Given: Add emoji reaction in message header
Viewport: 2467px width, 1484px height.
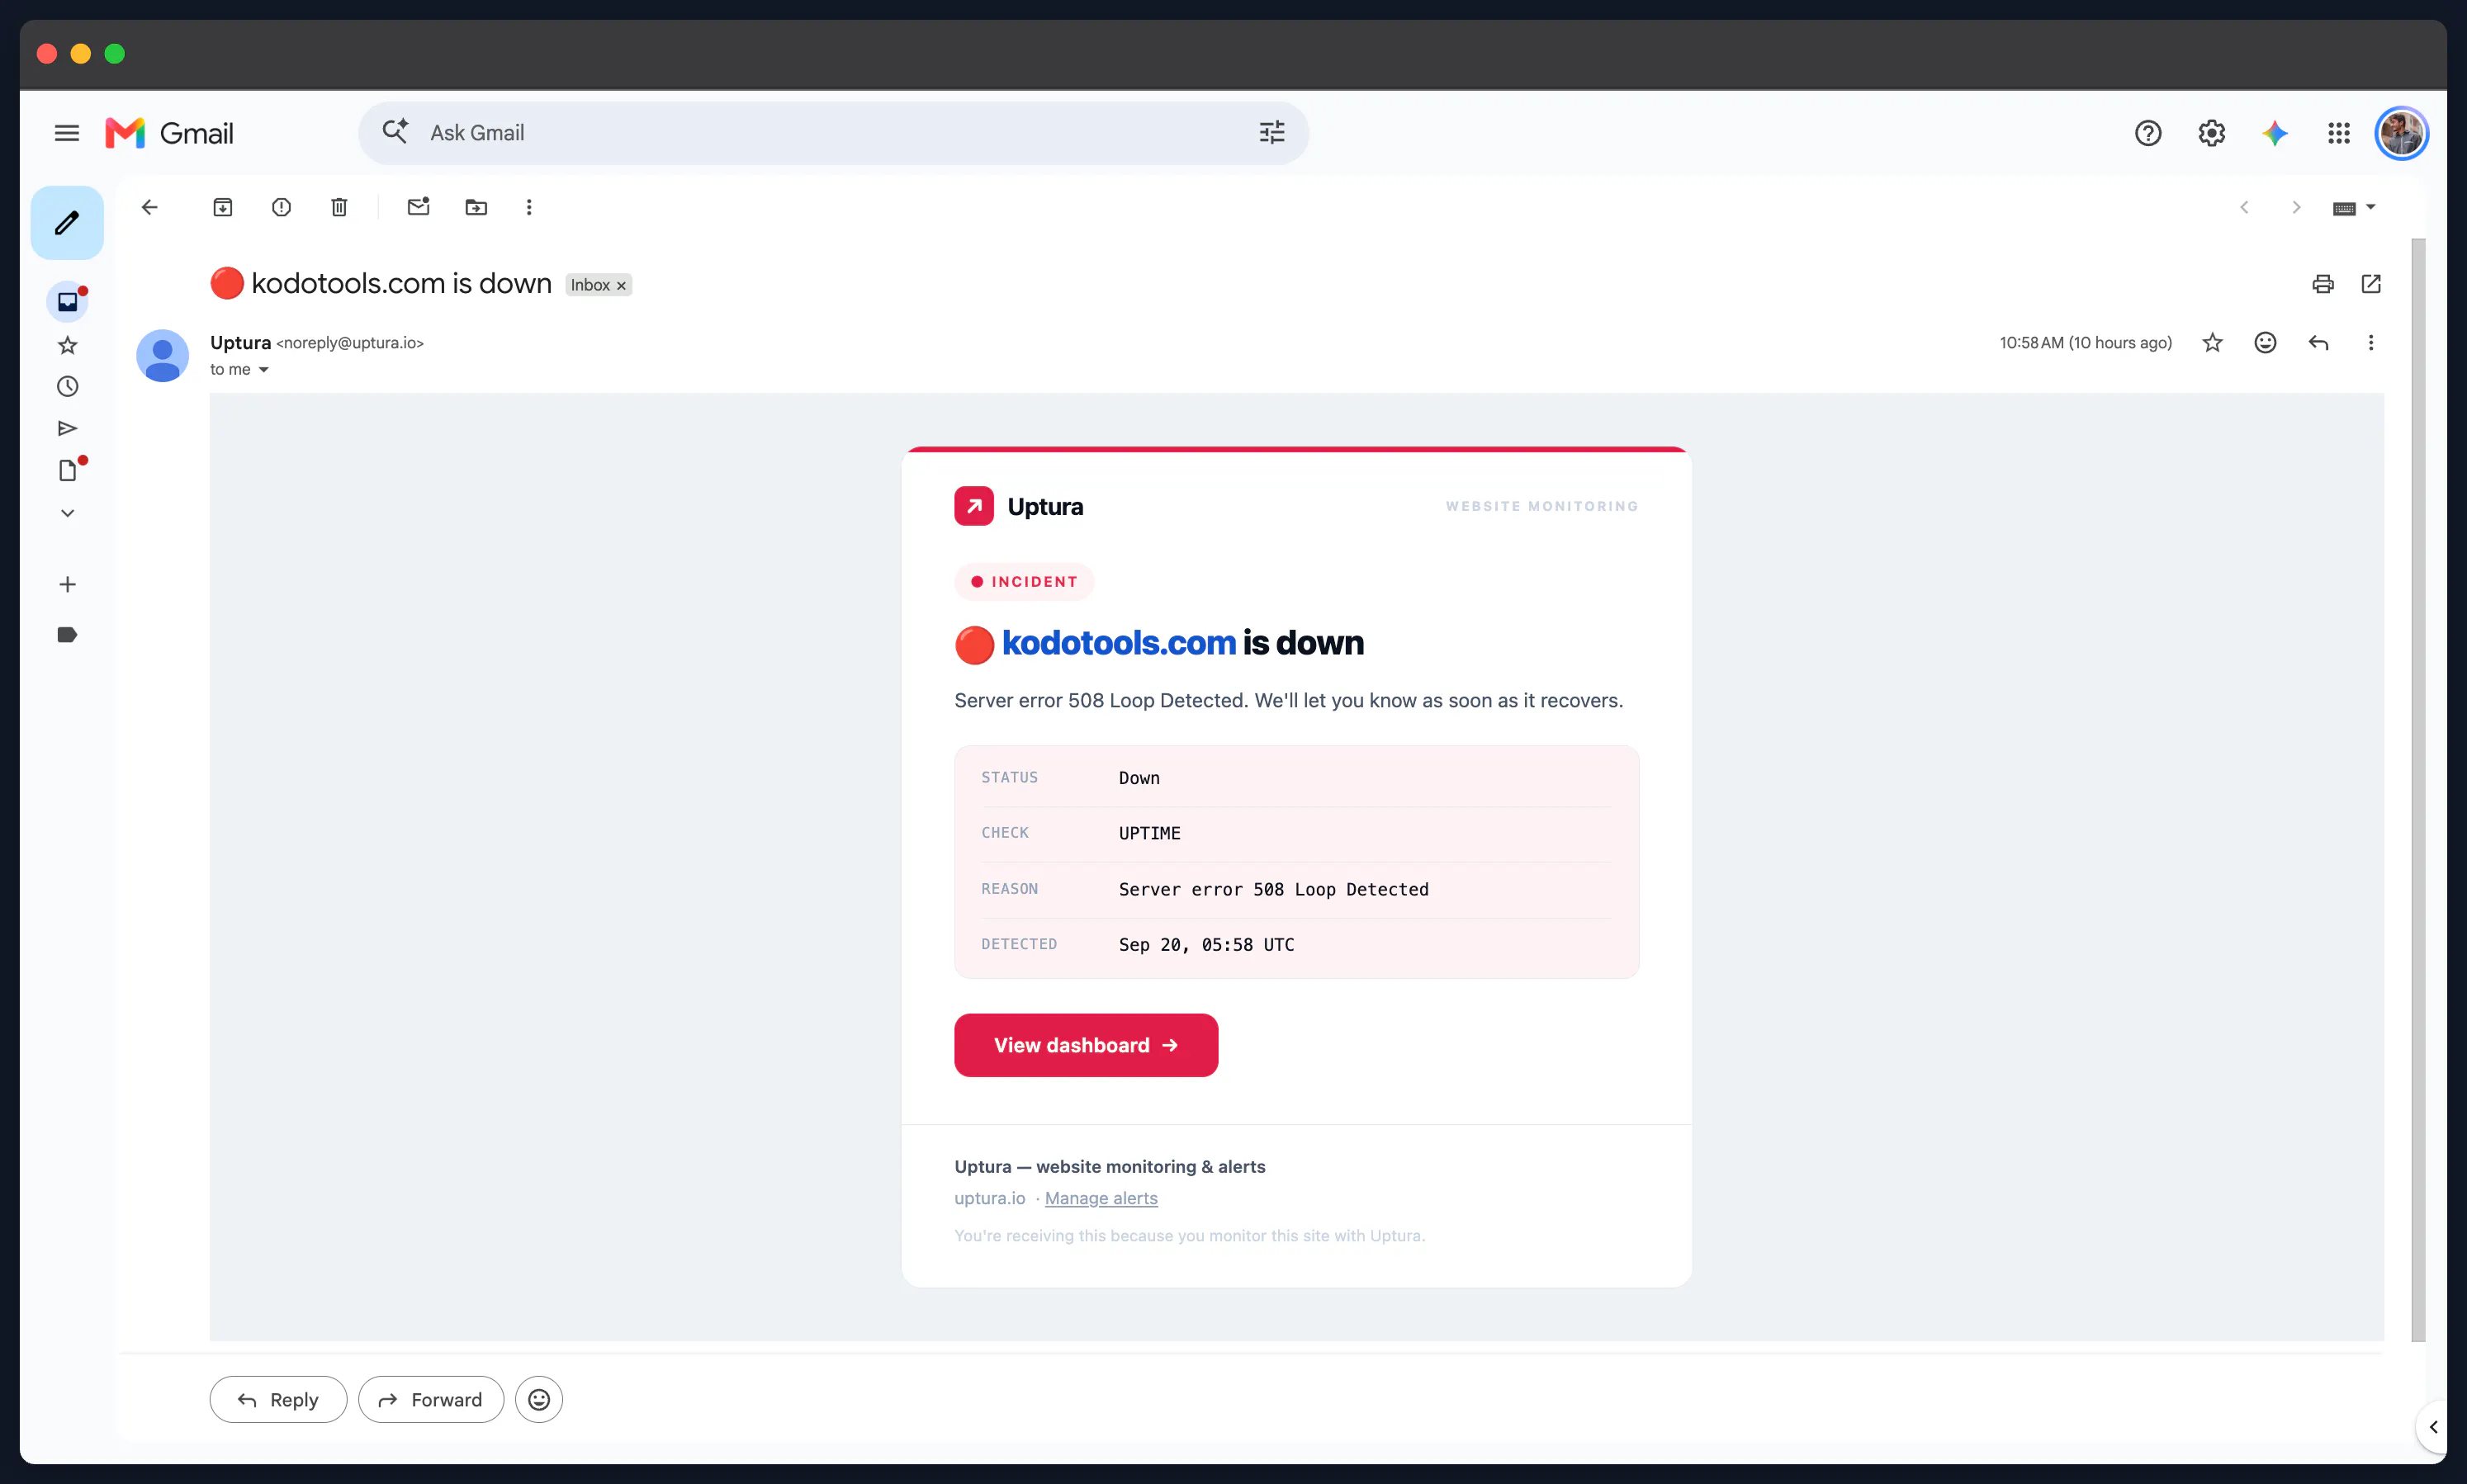Looking at the screenshot, I should coord(2266,343).
